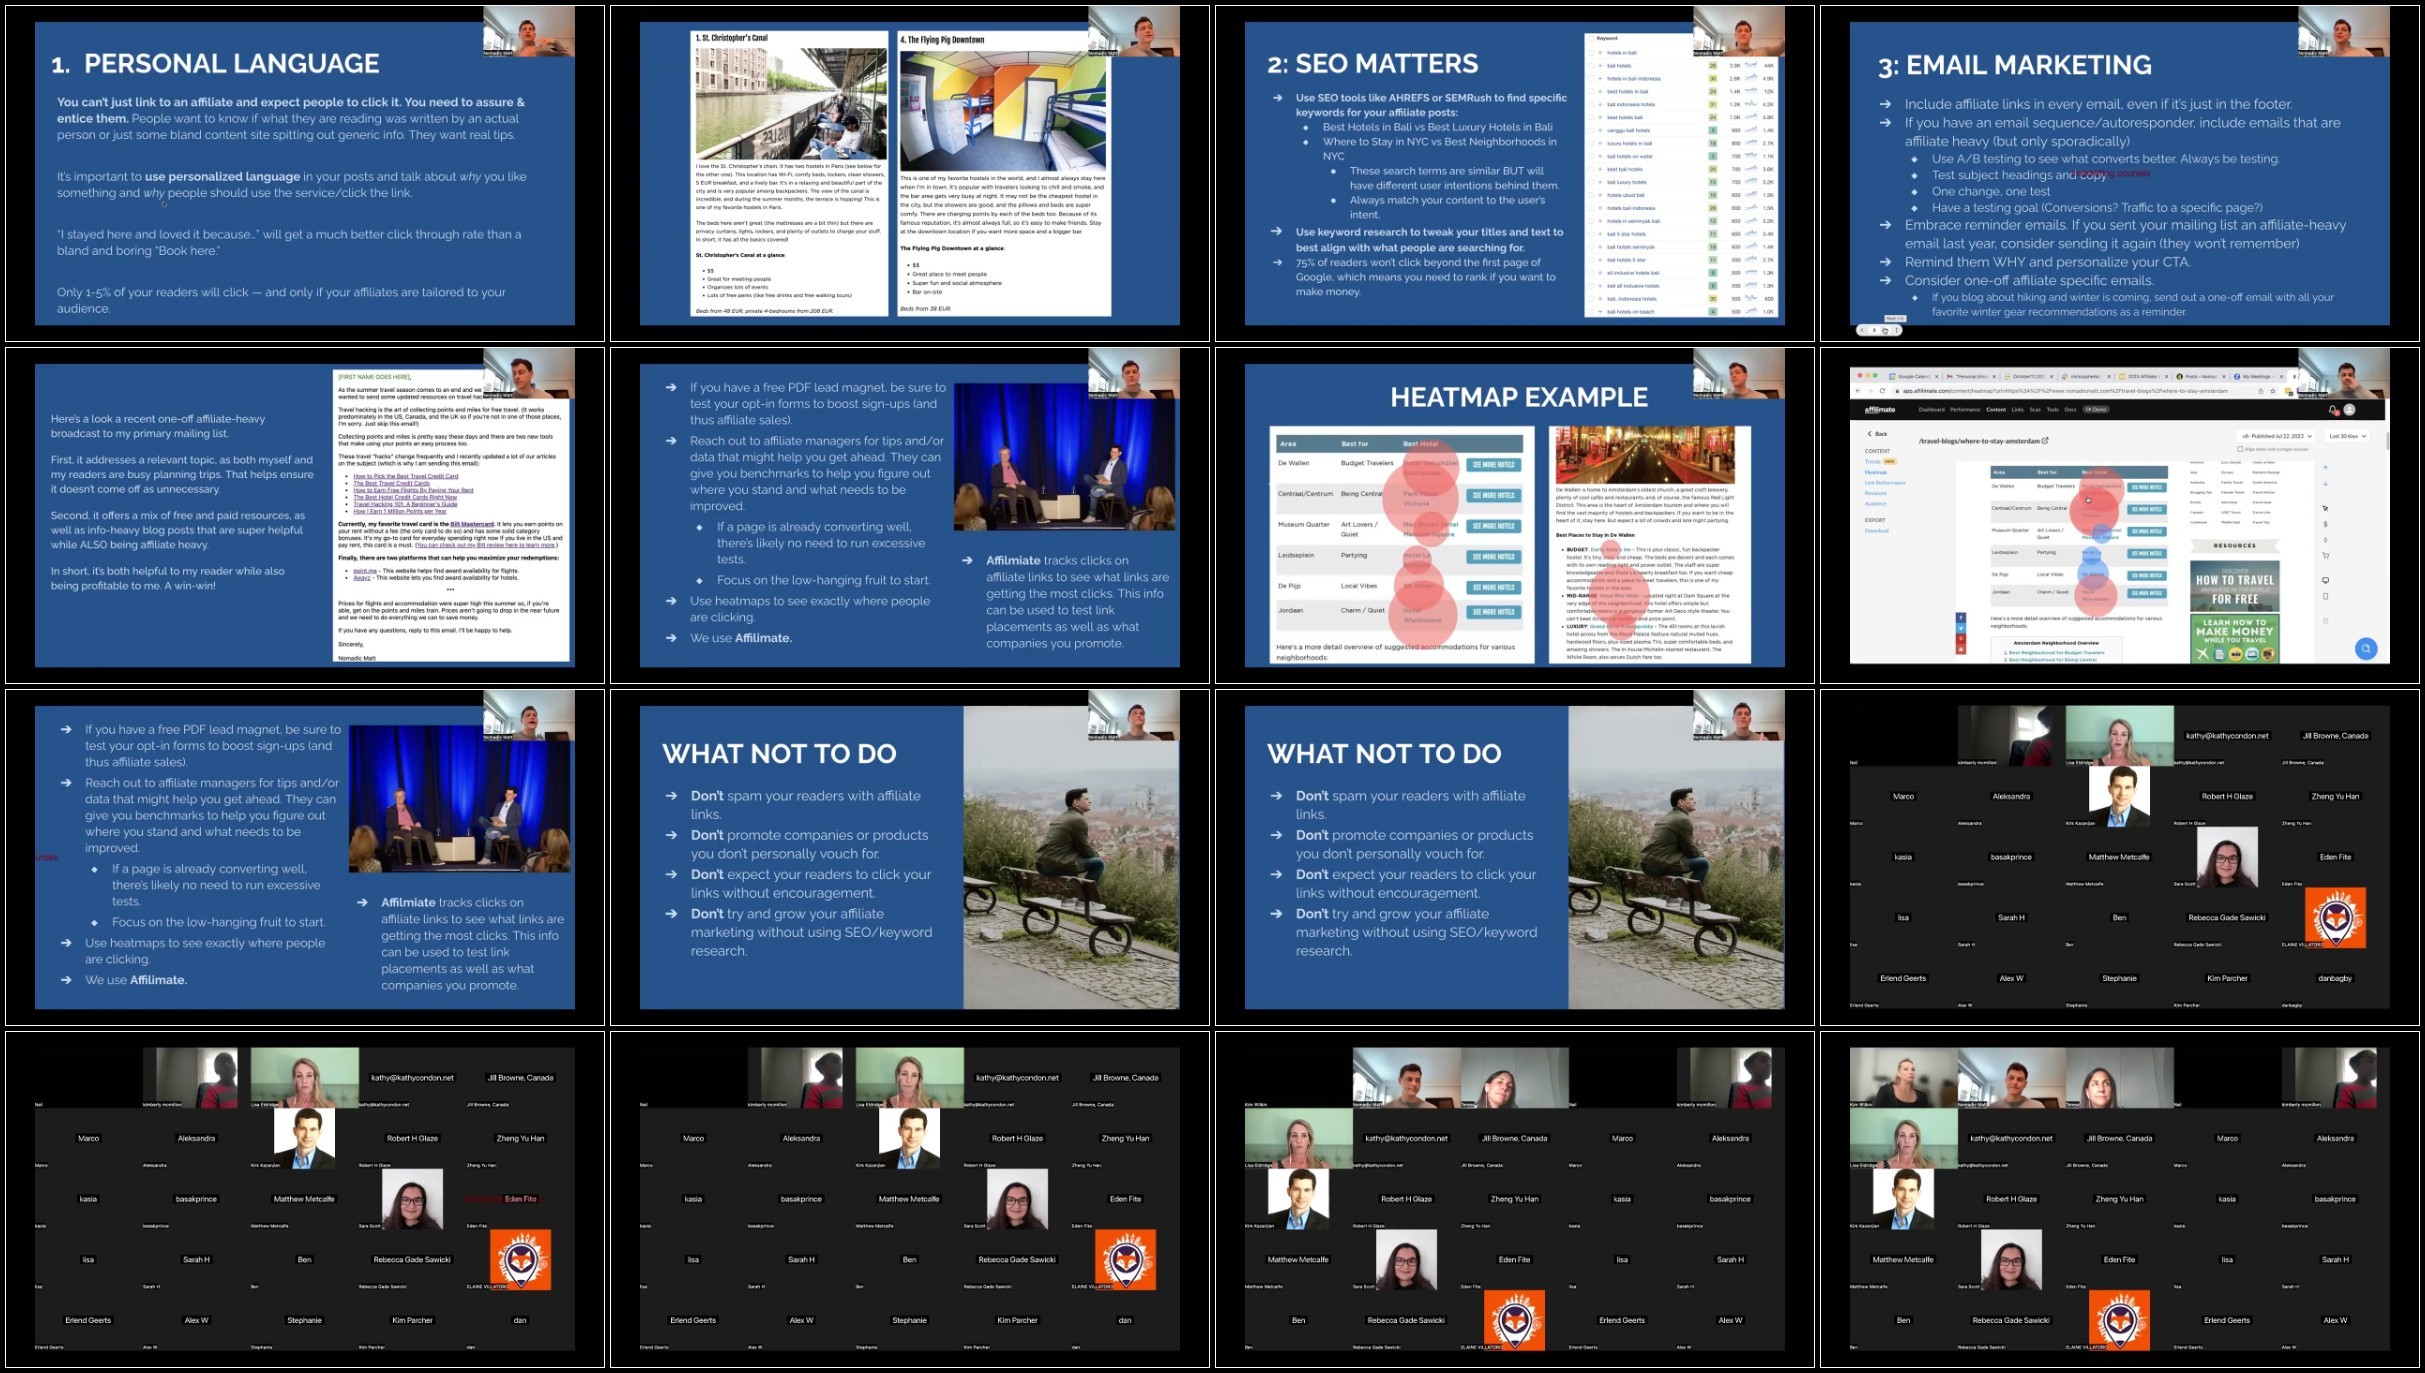This screenshot has width=2425, height=1373.
Task: Open the blue search help bubble
Action: (2366, 648)
